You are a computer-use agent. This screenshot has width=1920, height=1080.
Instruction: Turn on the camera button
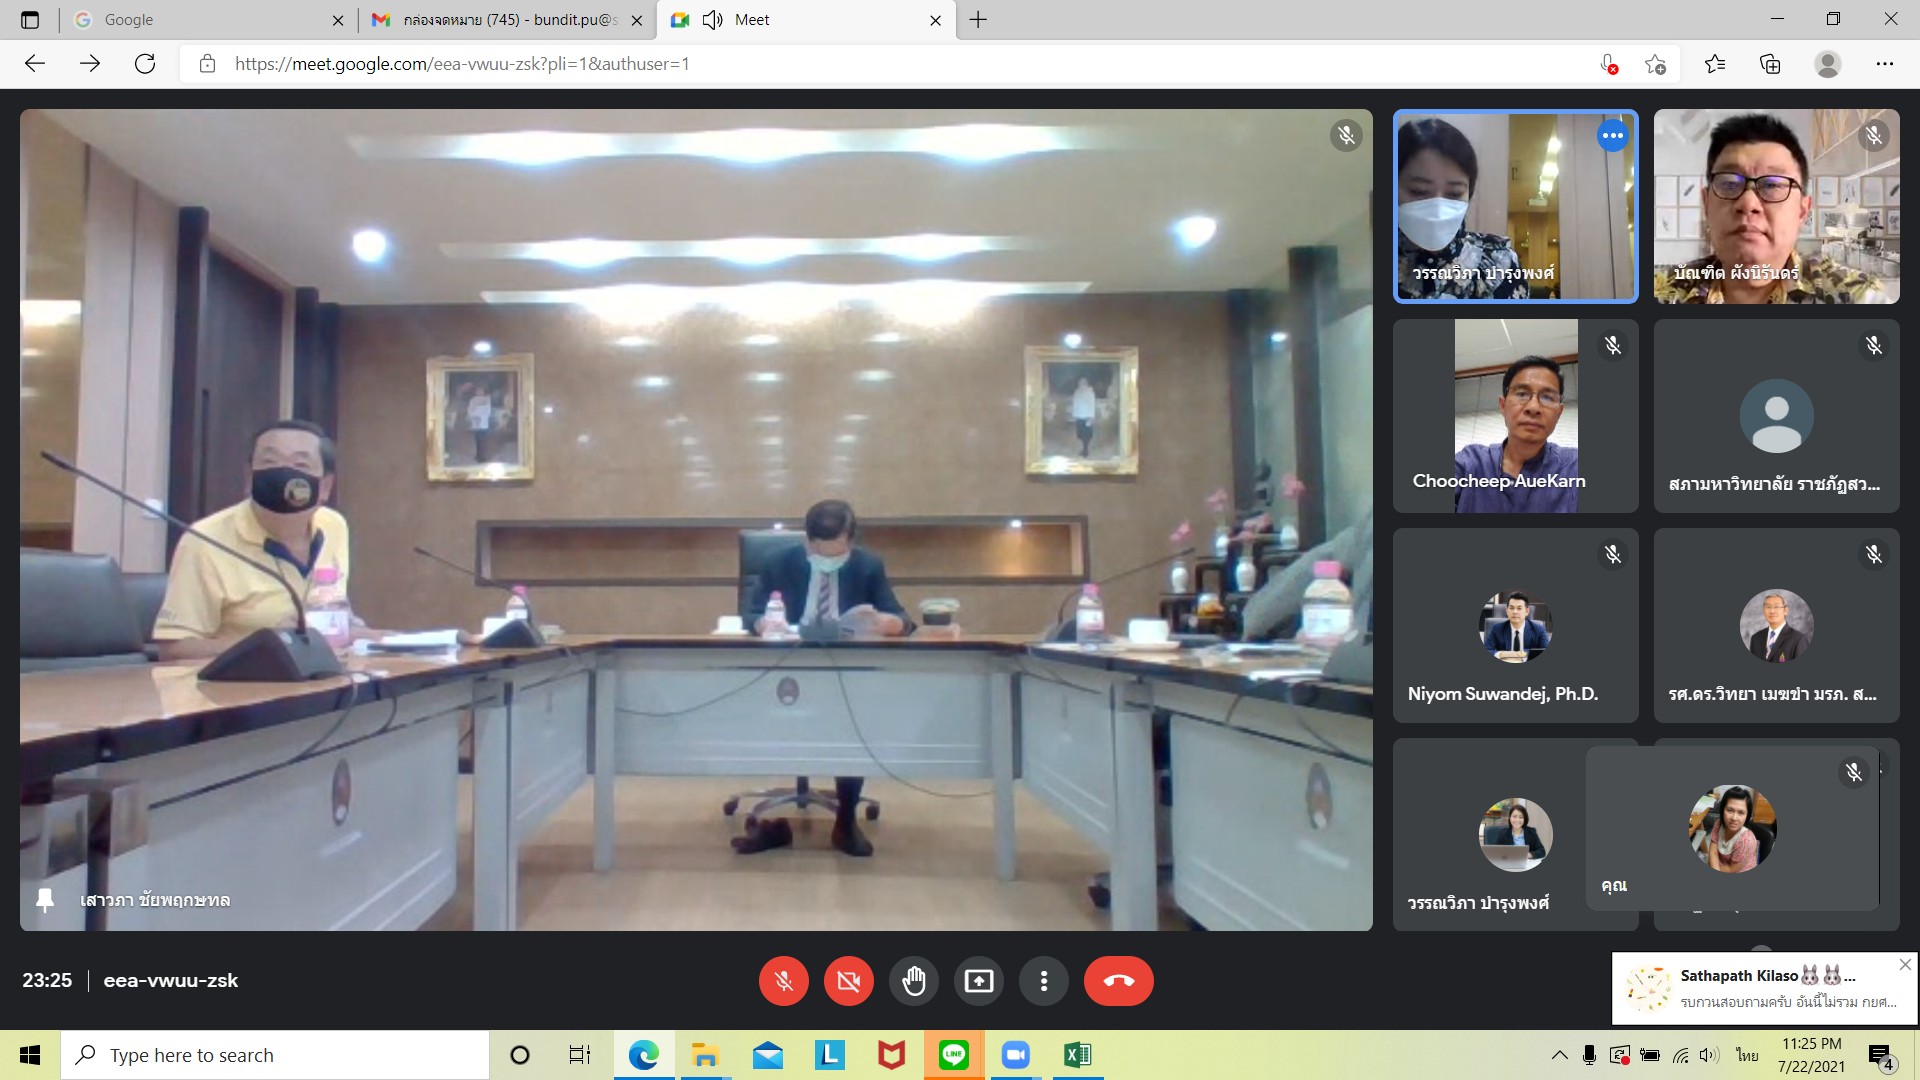click(848, 981)
